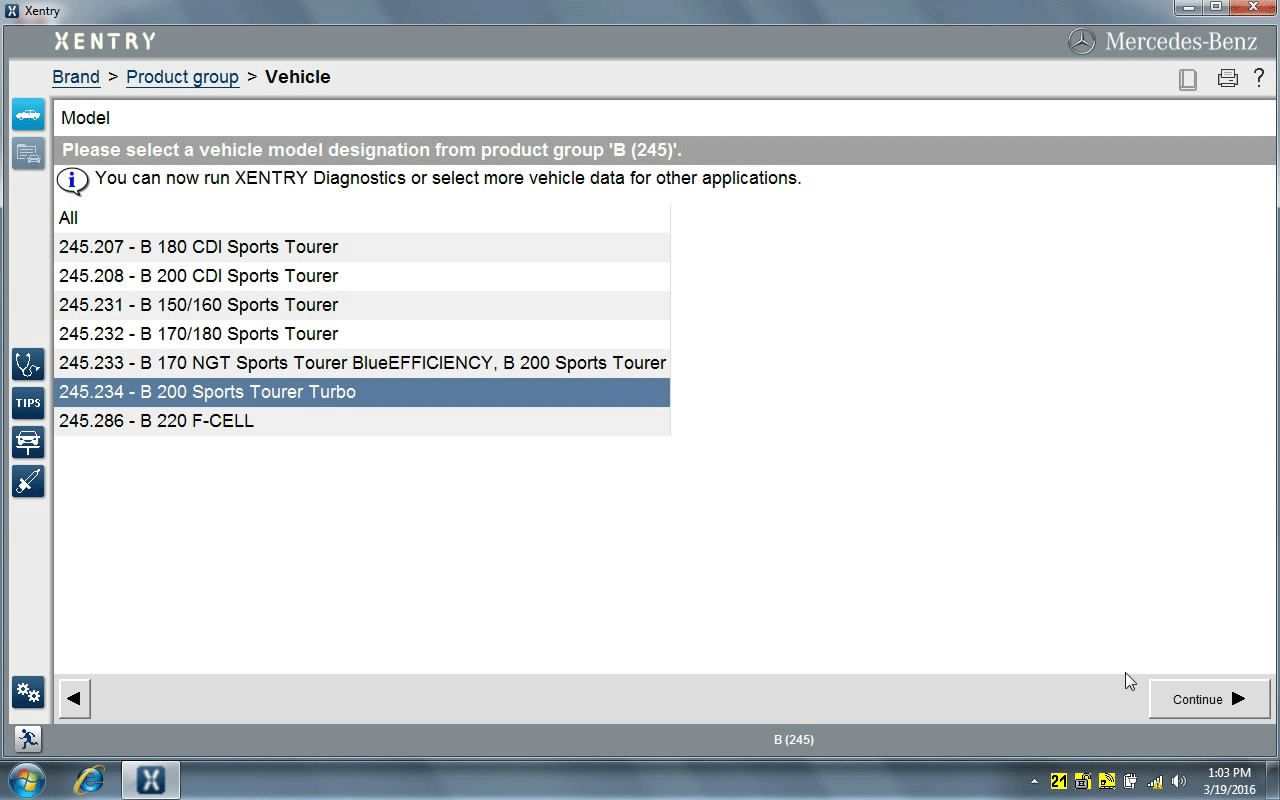1280x800 pixels.
Task: Go to the Product group breadcrumb link
Action: [182, 77]
